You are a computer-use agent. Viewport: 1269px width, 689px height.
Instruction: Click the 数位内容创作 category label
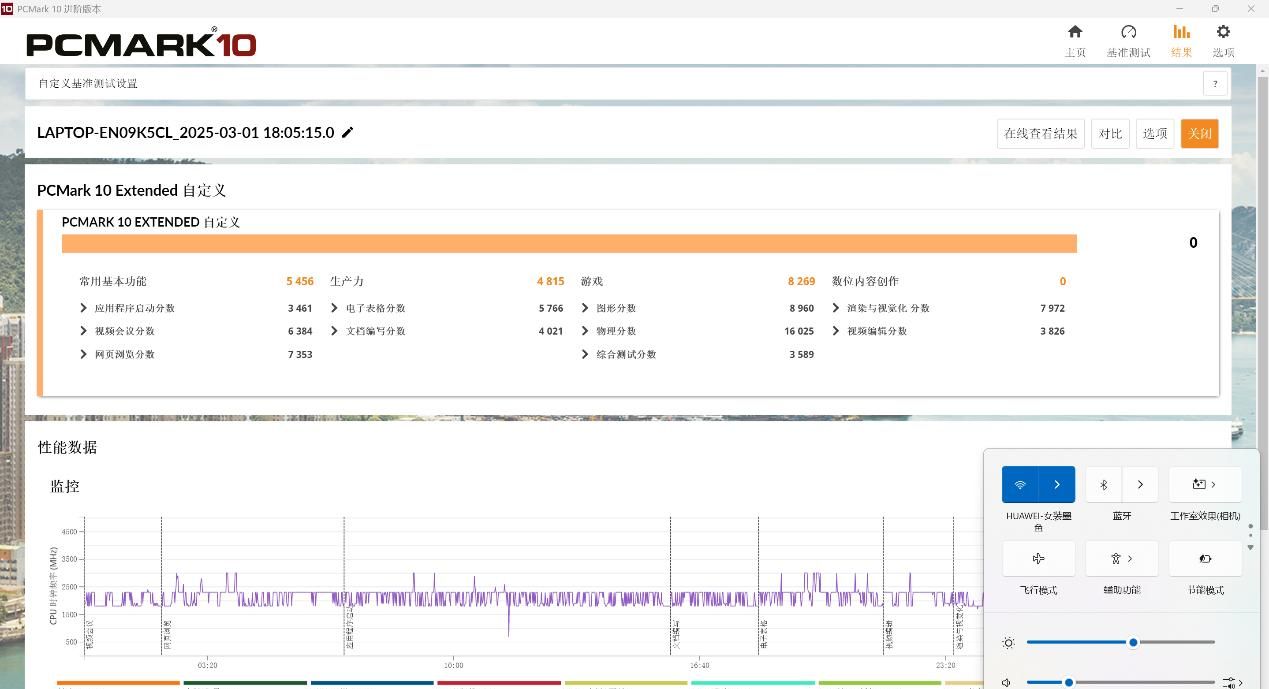[865, 281]
